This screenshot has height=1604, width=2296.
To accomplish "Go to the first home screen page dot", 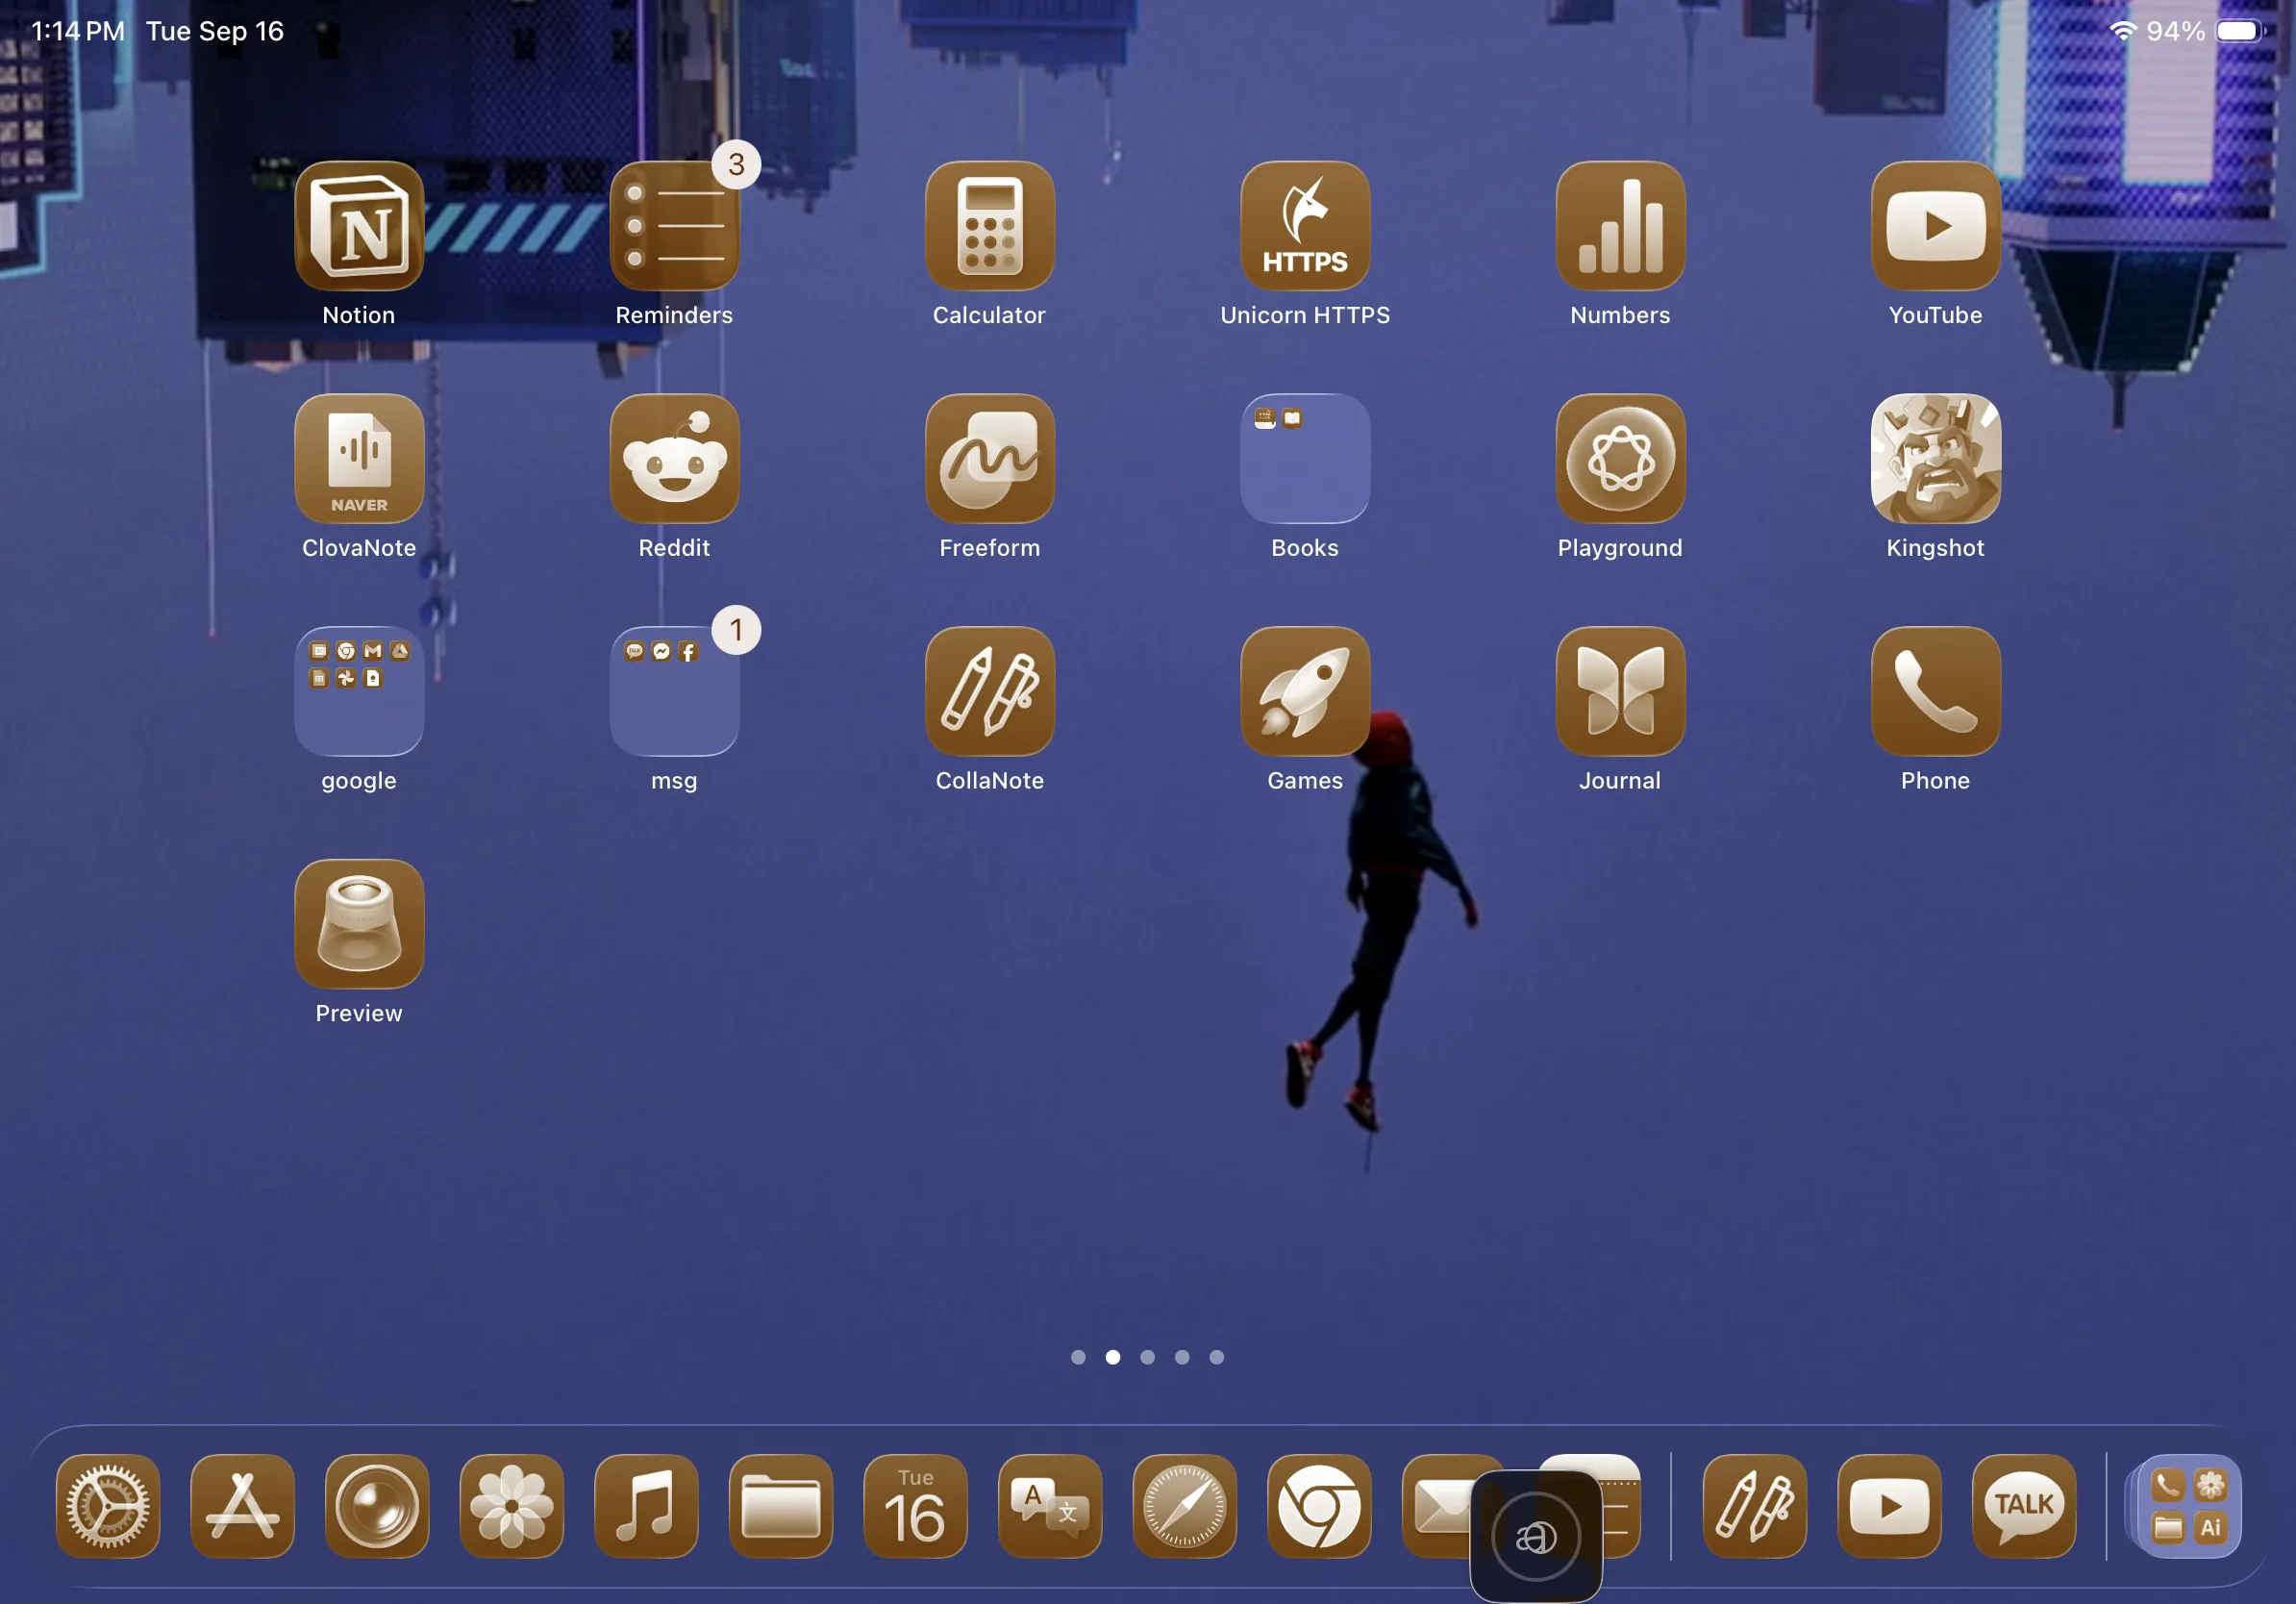I will click(1078, 1357).
